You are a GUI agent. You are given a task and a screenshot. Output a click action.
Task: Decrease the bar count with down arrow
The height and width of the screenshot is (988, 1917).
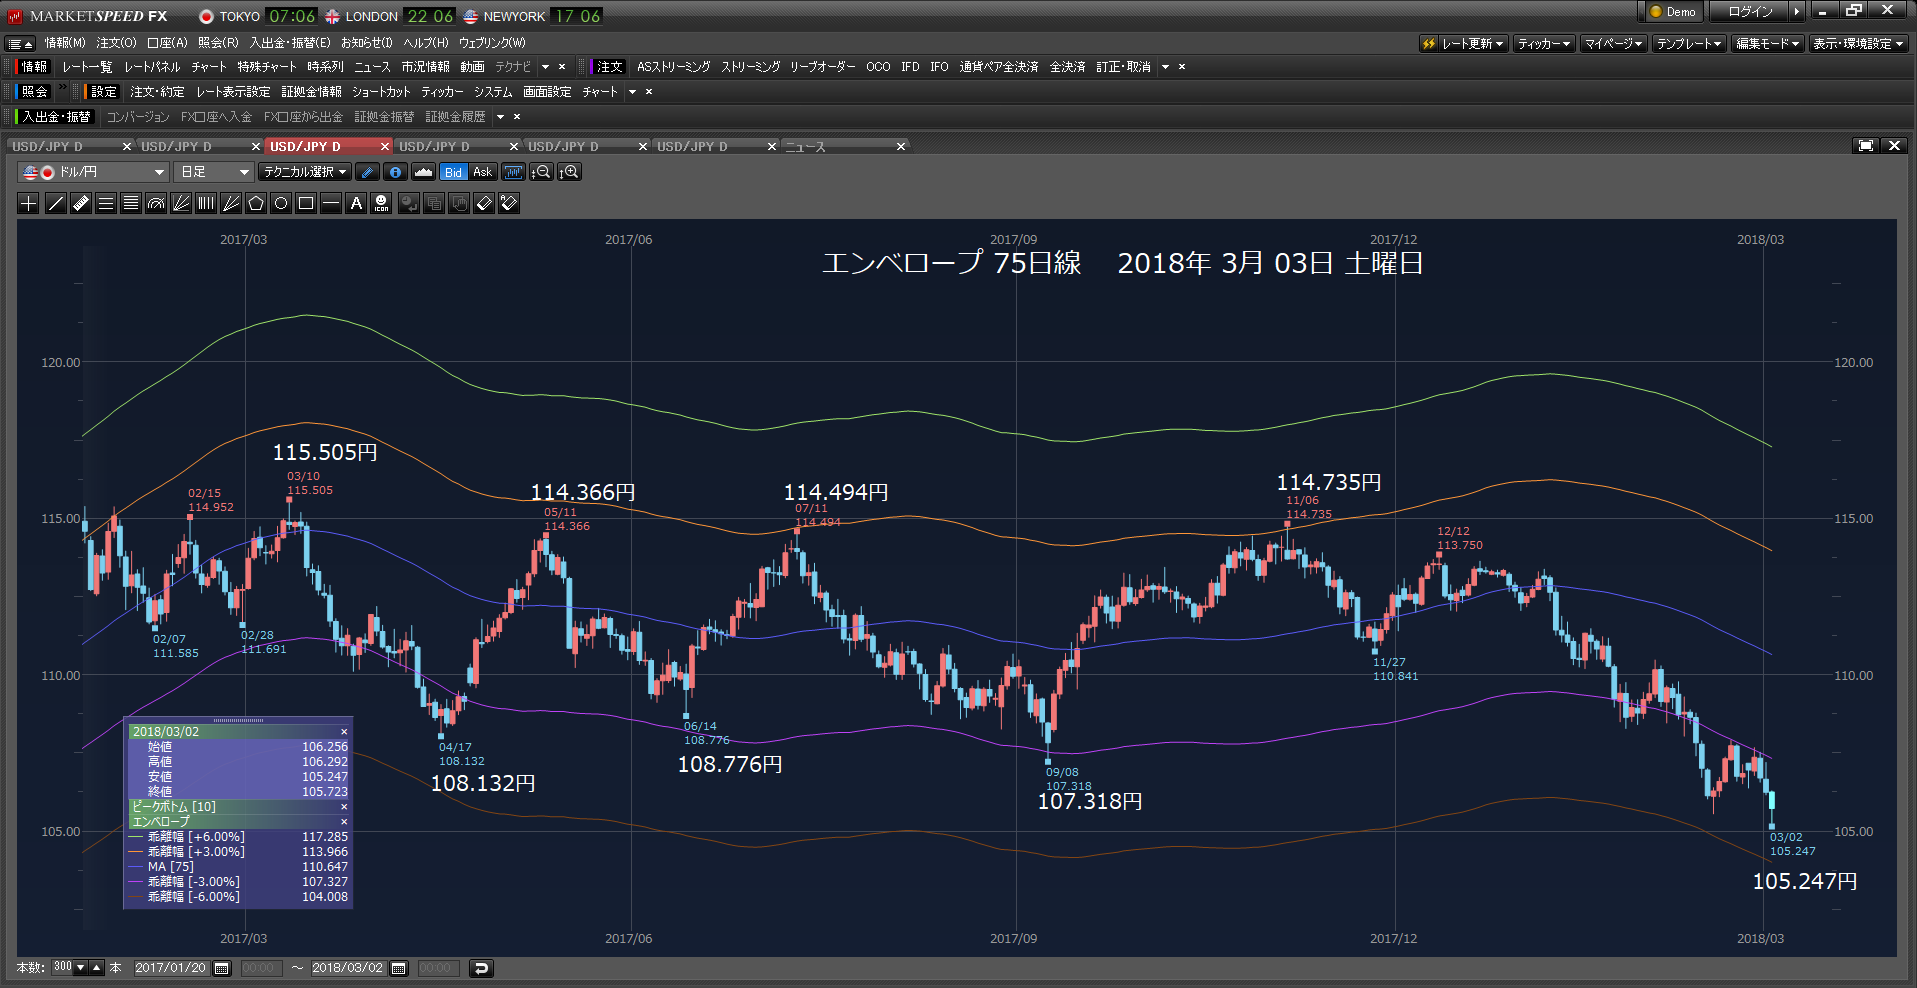pyautogui.click(x=81, y=968)
